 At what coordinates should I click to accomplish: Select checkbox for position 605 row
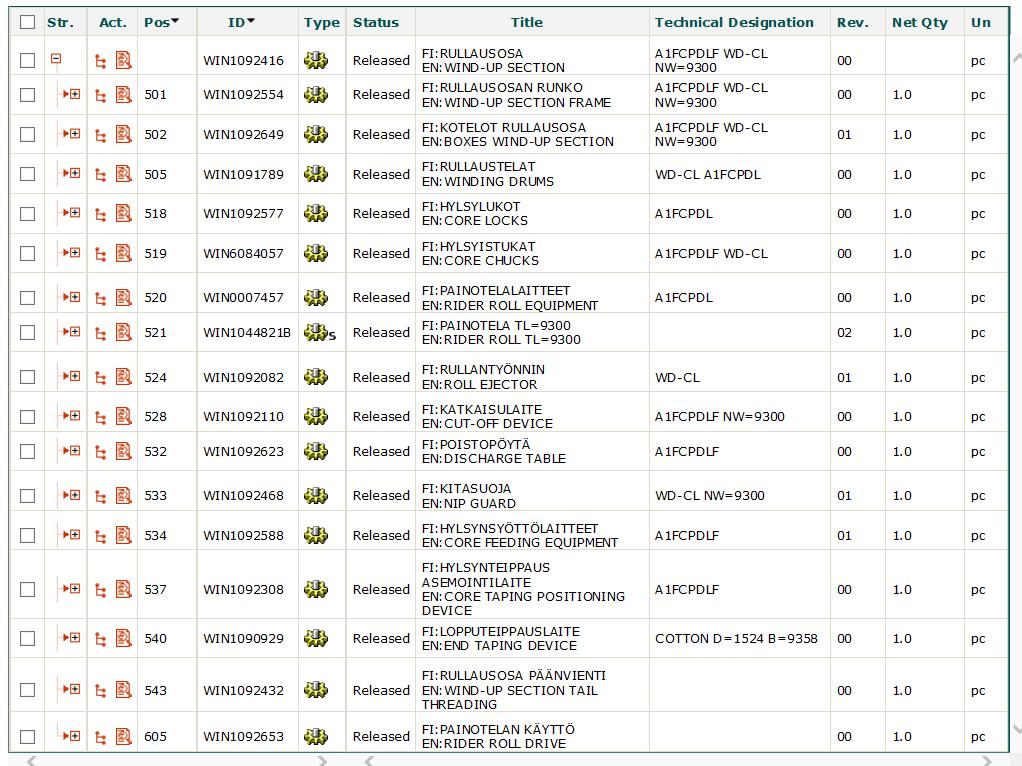pos(27,737)
